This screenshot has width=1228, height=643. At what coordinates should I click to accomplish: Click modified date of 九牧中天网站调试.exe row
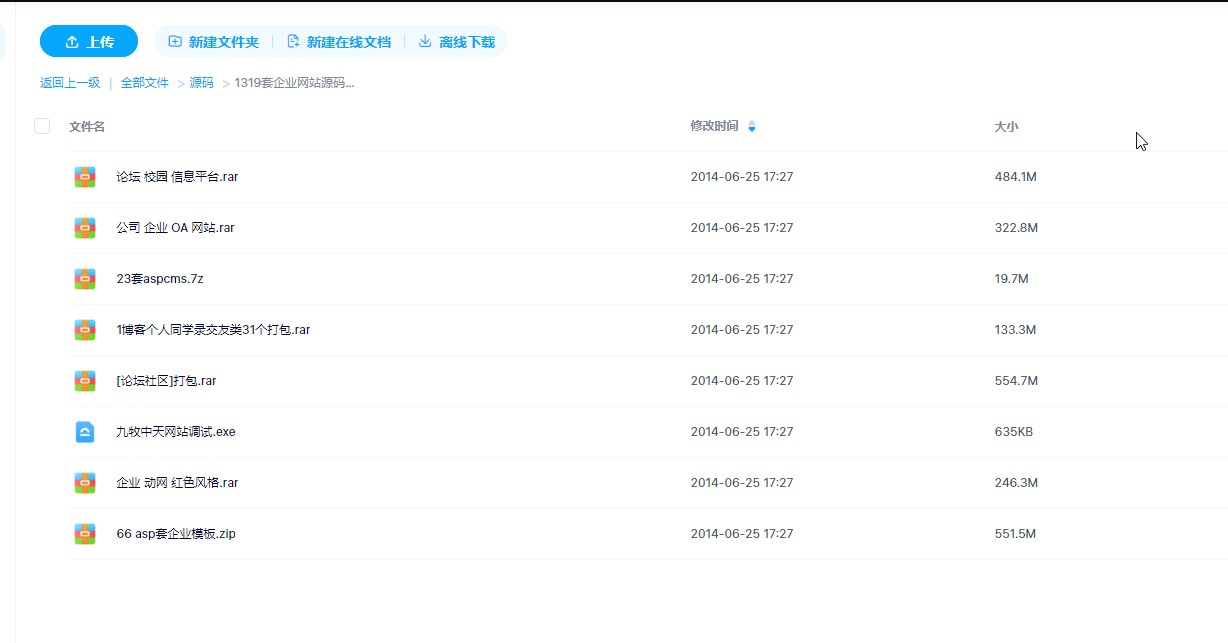tap(742, 432)
